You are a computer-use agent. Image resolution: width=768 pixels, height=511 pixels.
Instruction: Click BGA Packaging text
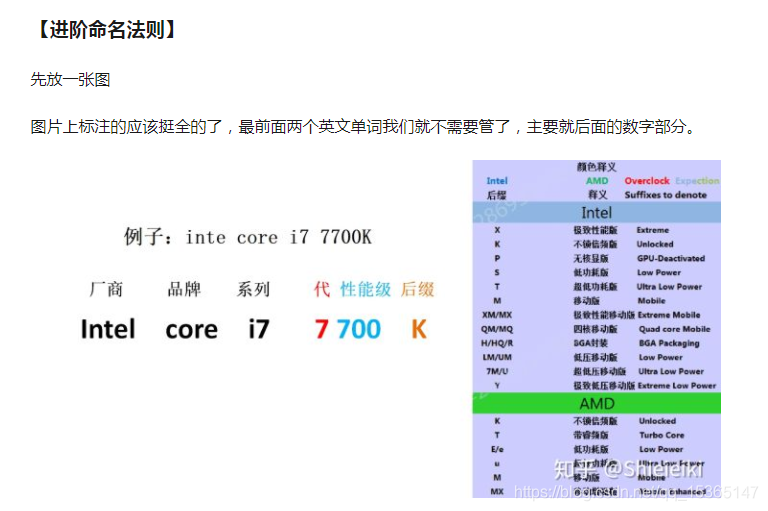click(669, 343)
